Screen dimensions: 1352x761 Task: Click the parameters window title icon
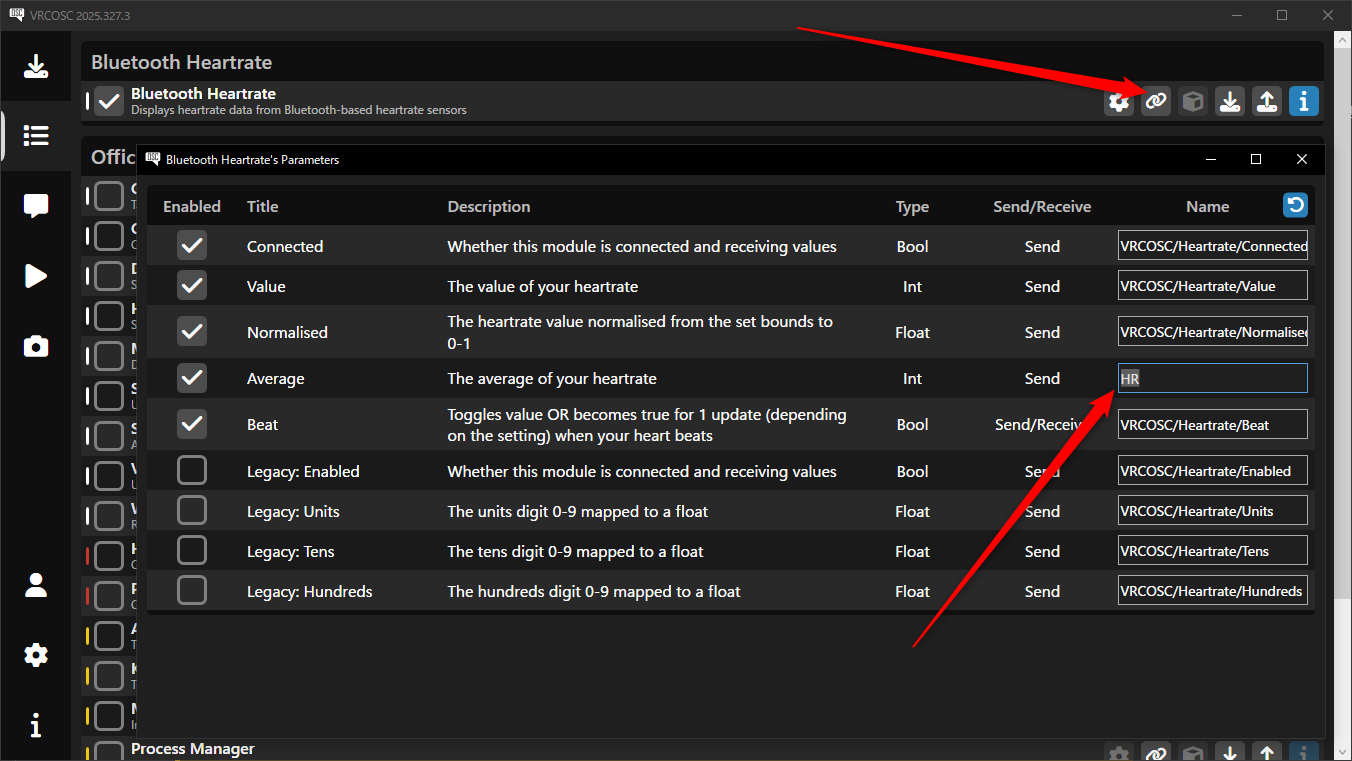(x=153, y=159)
